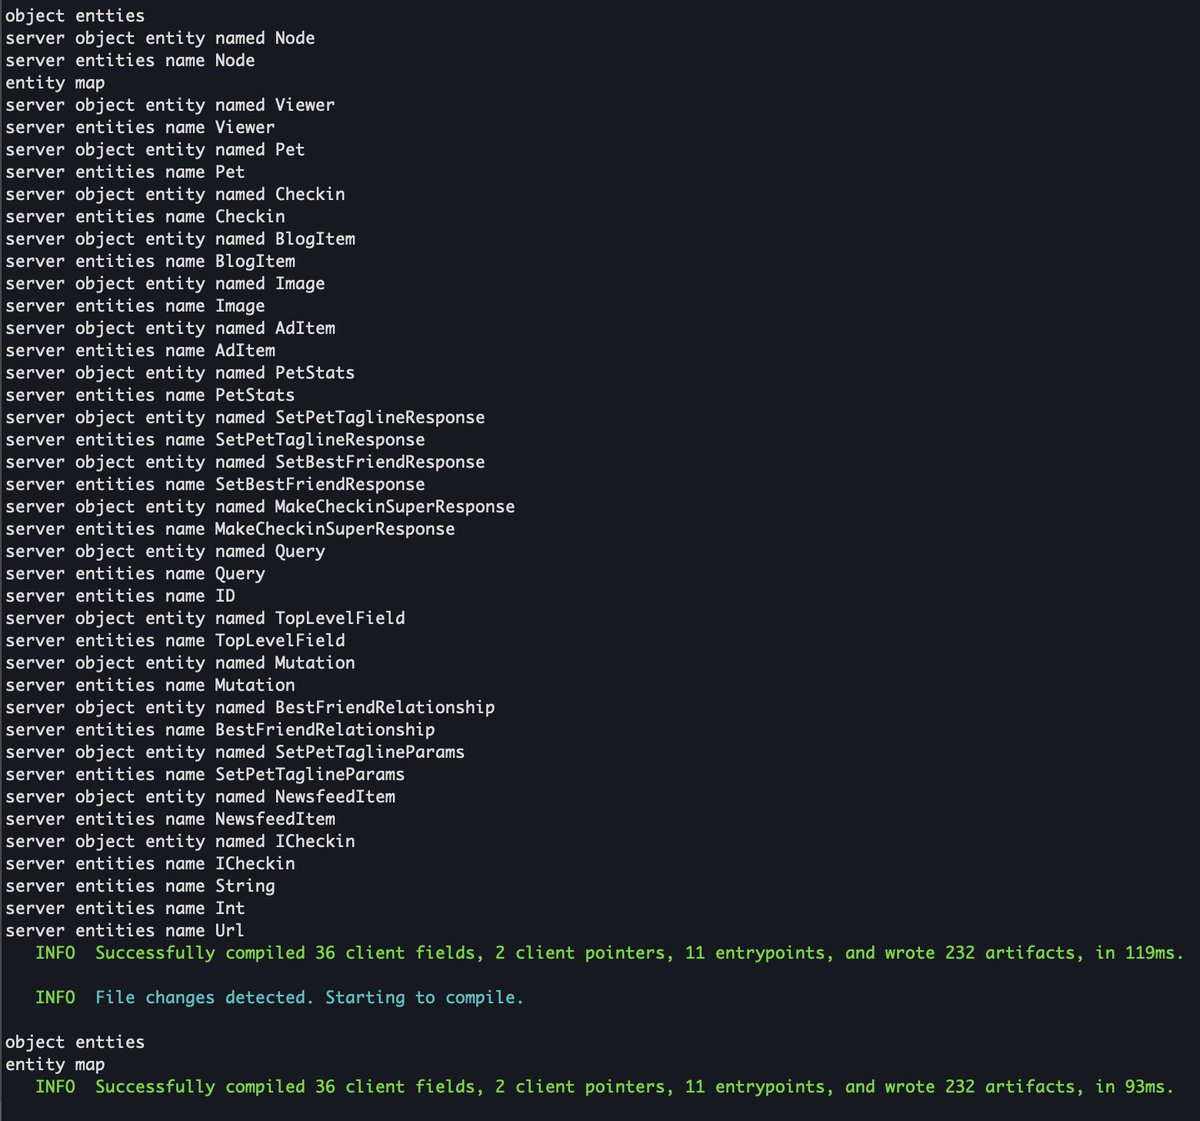Click the line 'server entities name AdItem'
The width and height of the screenshot is (1200, 1121).
click(x=140, y=350)
